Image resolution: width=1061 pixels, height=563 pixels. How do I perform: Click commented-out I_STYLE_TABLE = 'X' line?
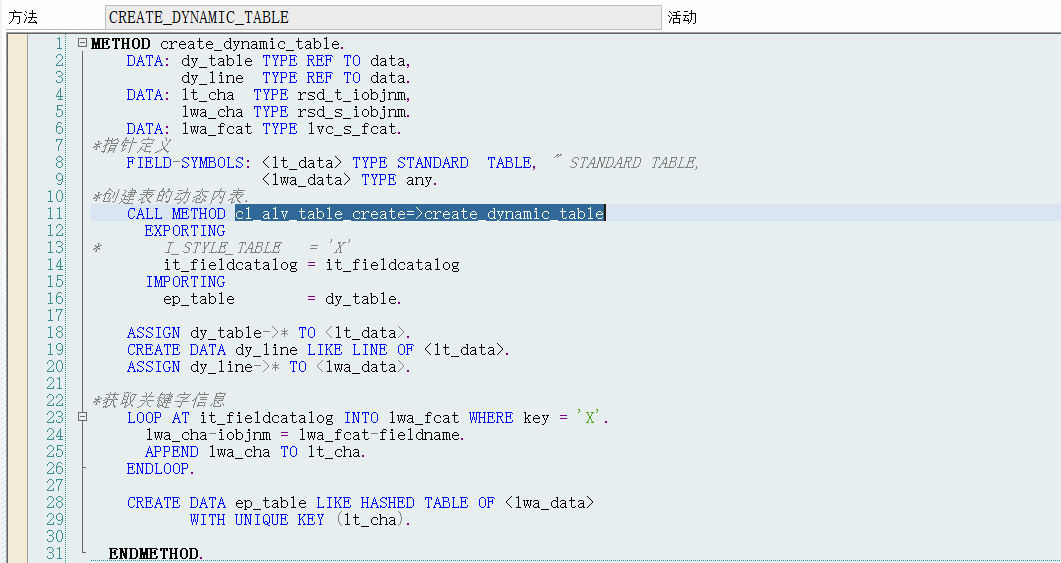click(221, 248)
